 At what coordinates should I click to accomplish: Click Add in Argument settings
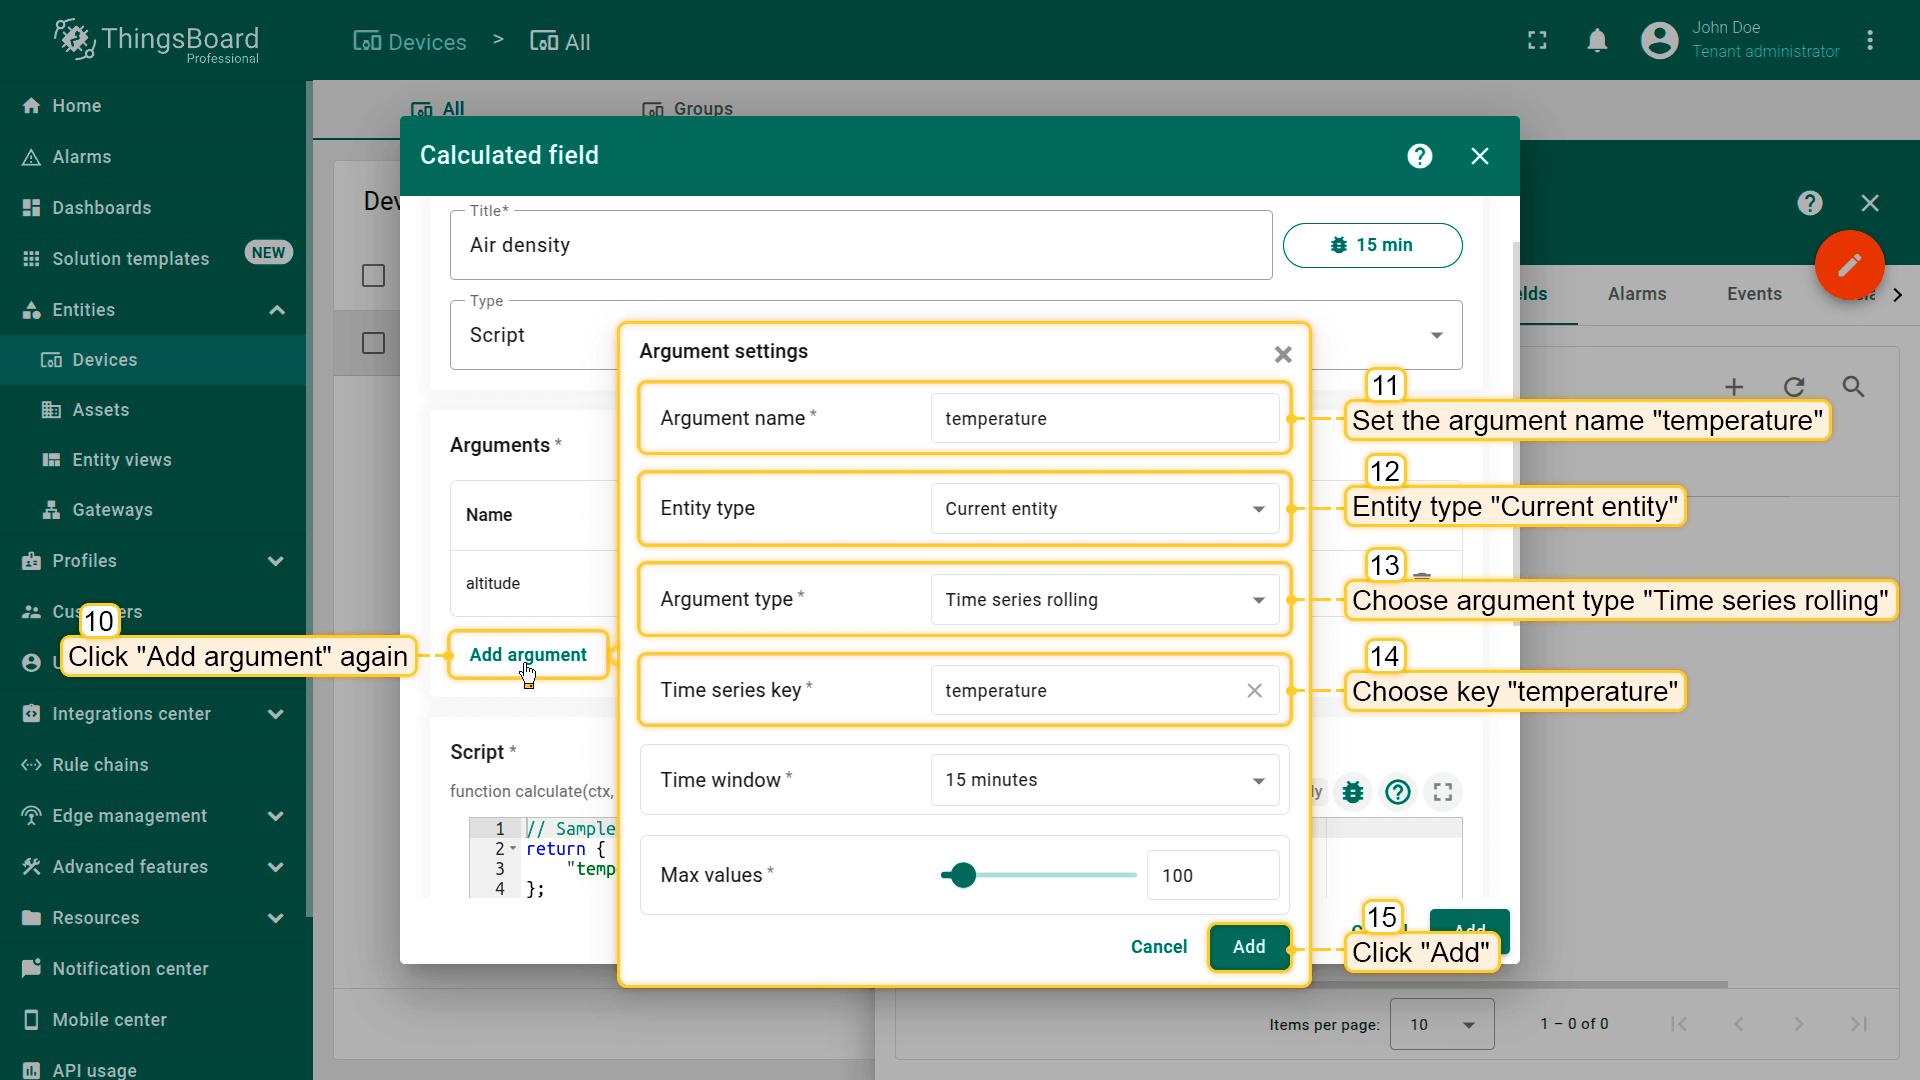[1248, 947]
